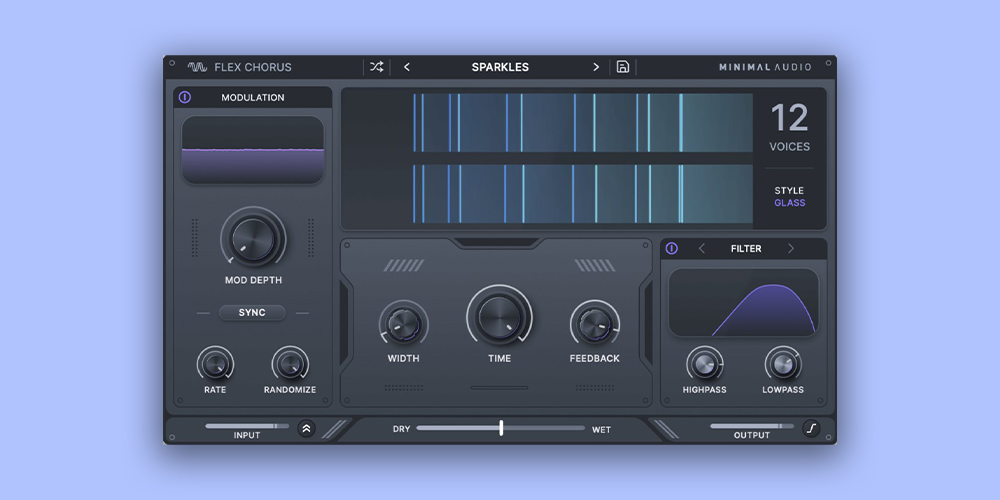This screenshot has height=500, width=1000.
Task: Click the Flex Chorus waveform logo icon
Action: coord(197,67)
